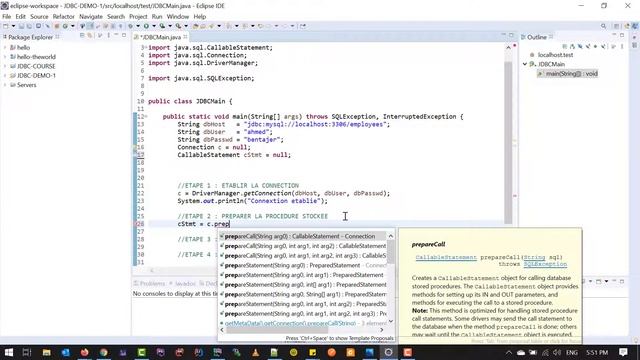Open File Explorer from the taskbar
The width and height of the screenshot is (640, 360).
[47, 352]
